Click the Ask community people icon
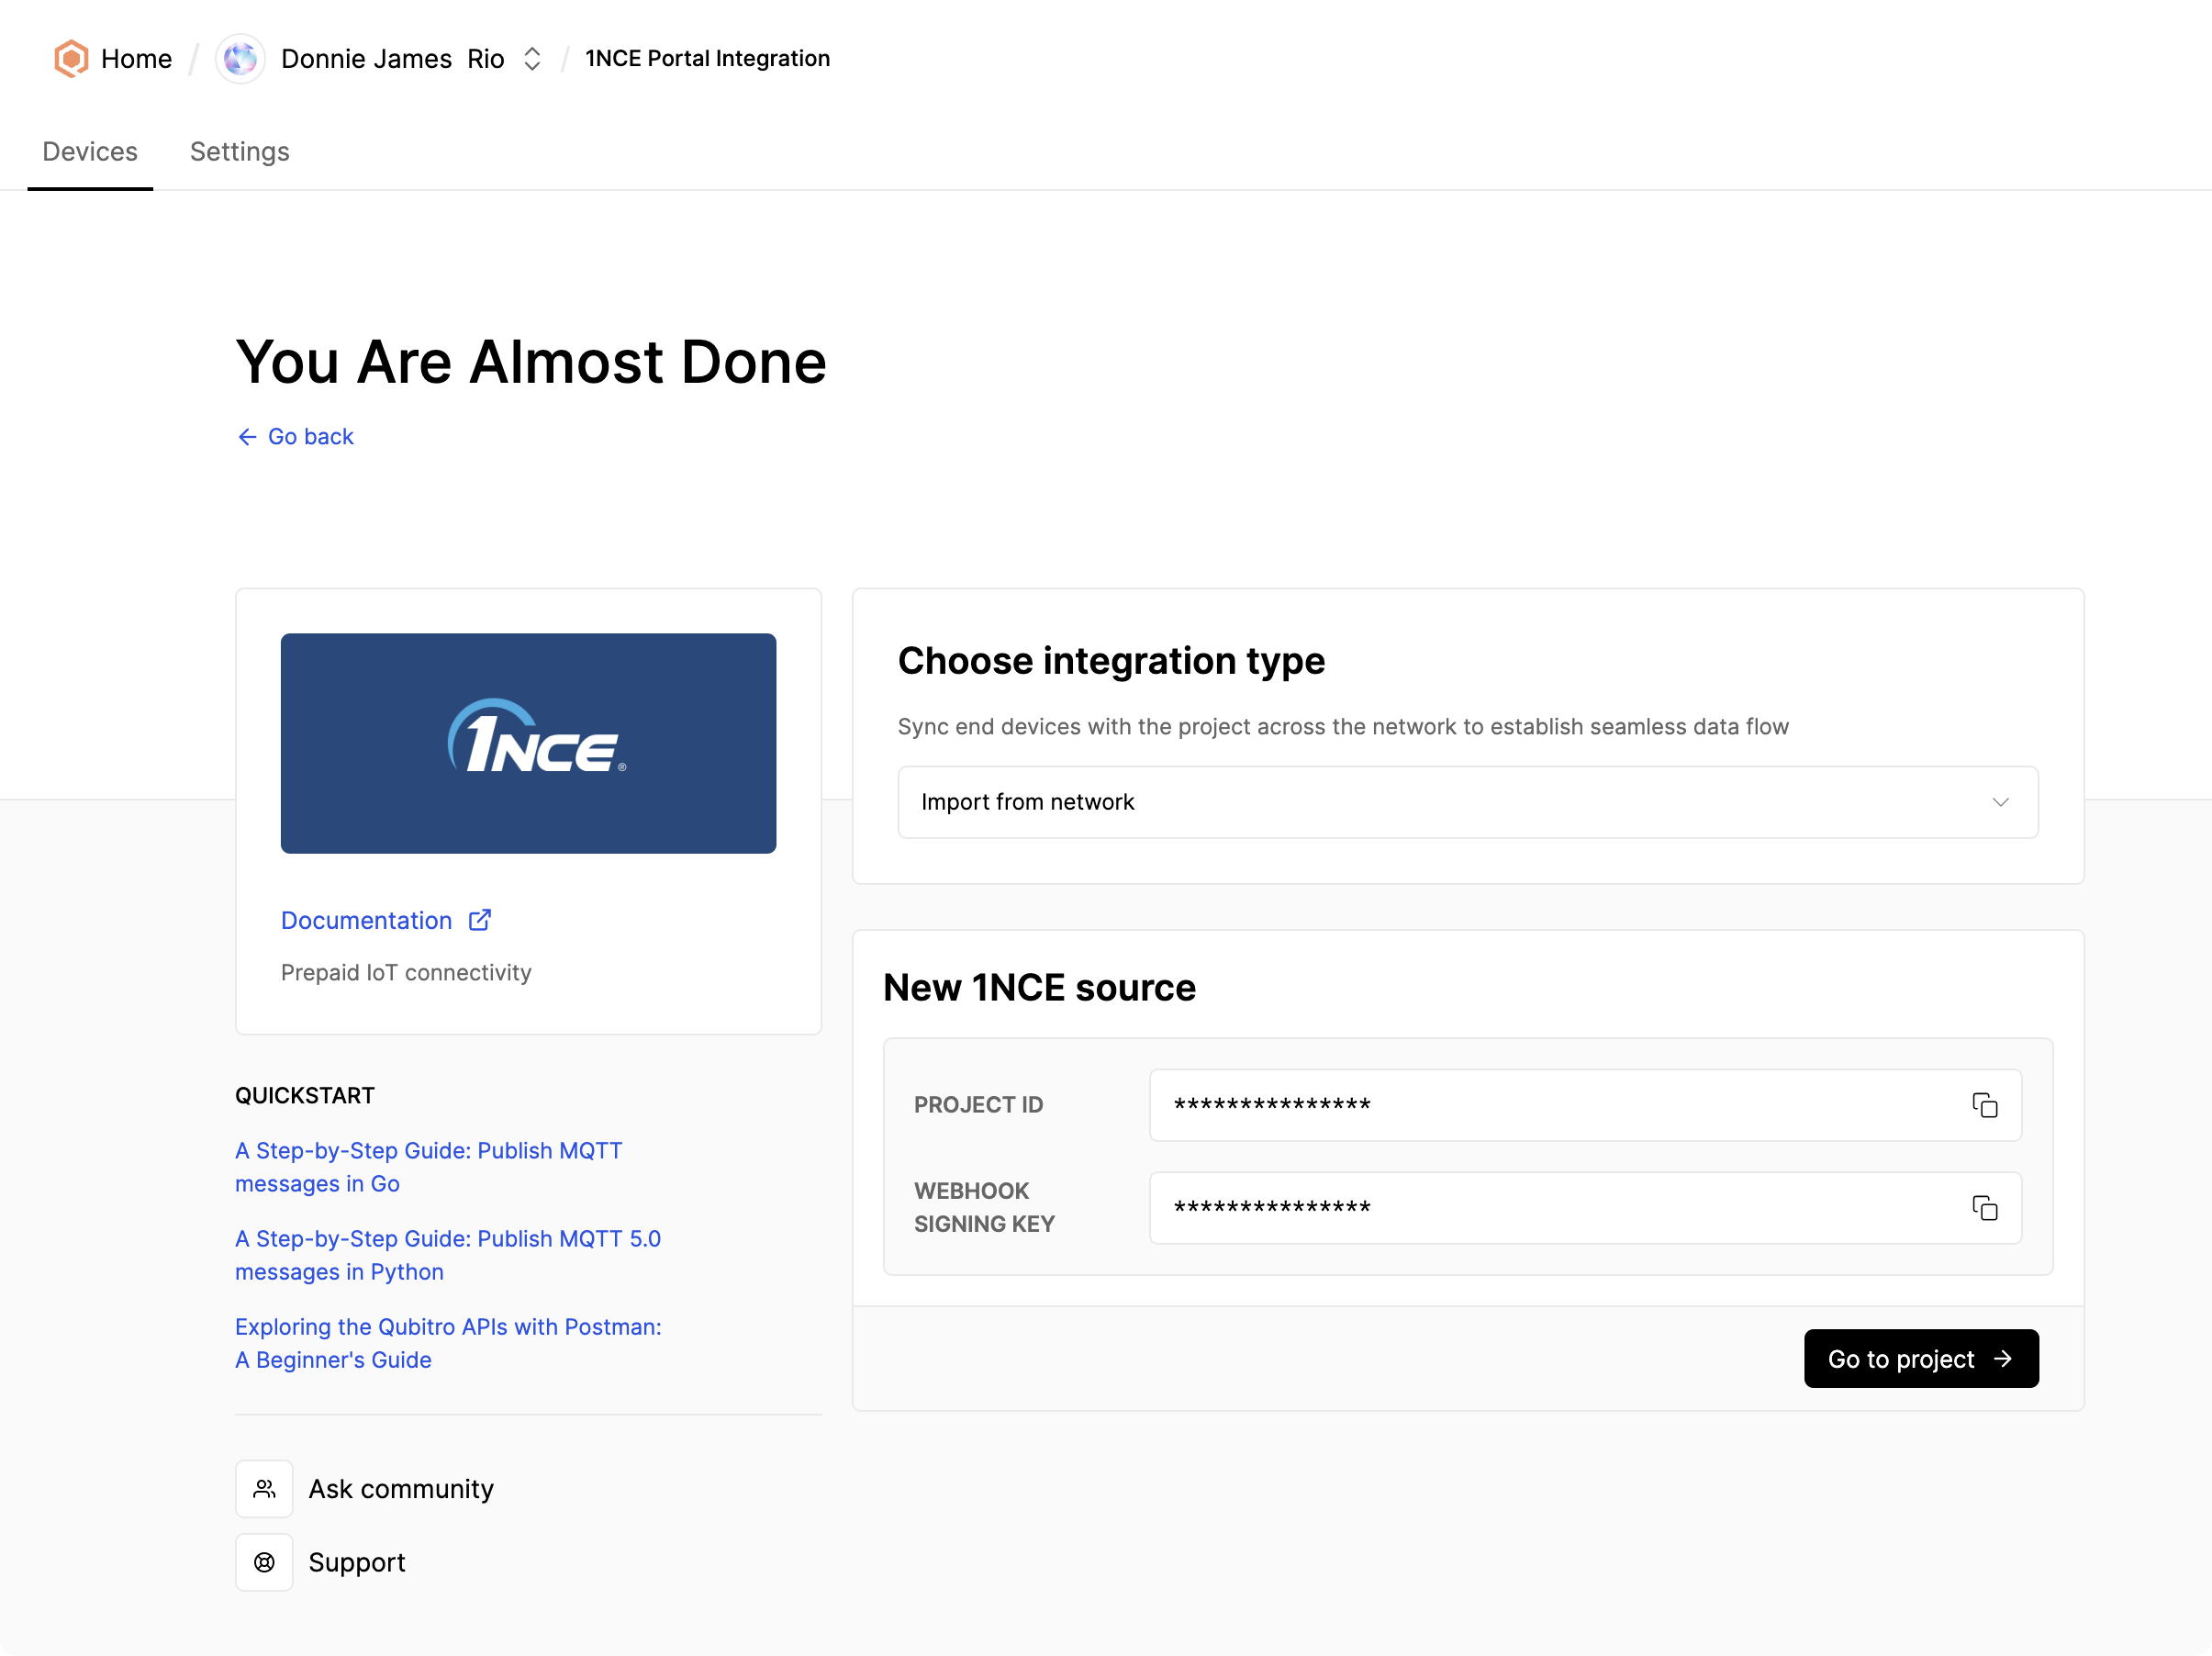2212x1656 pixels. click(x=264, y=1489)
